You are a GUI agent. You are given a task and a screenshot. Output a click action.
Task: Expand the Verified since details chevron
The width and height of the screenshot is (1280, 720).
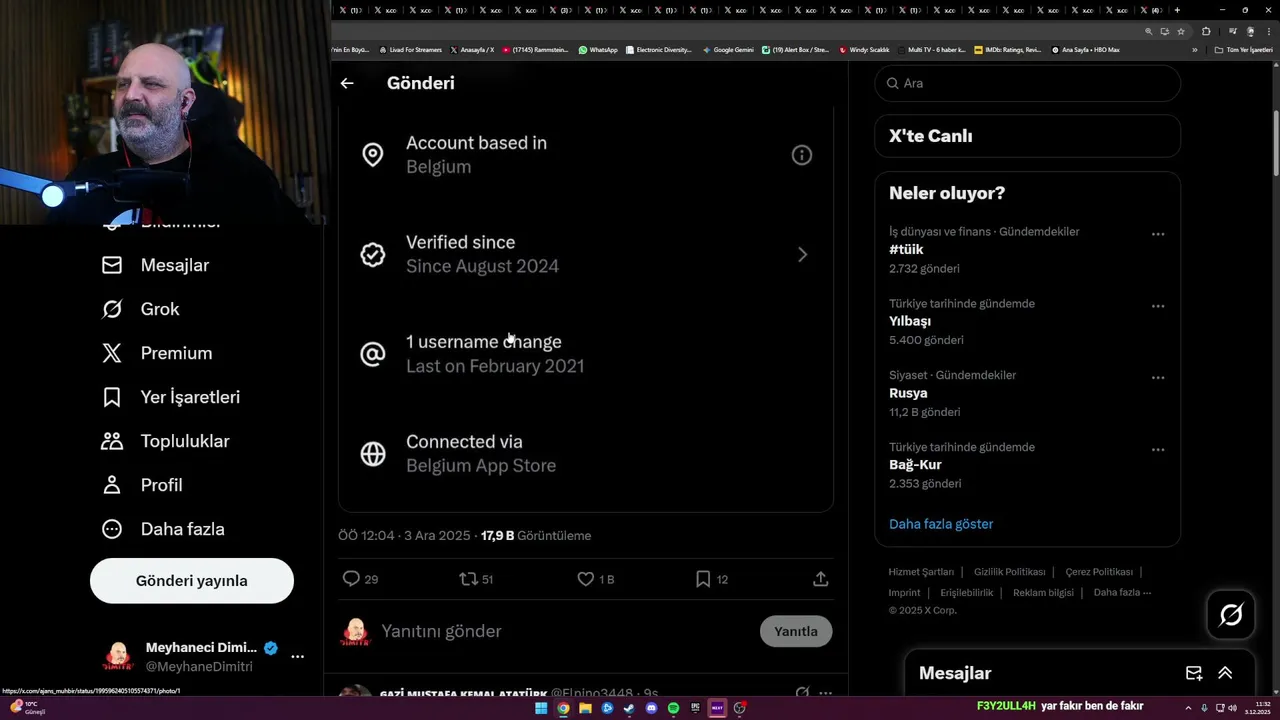[x=802, y=254]
